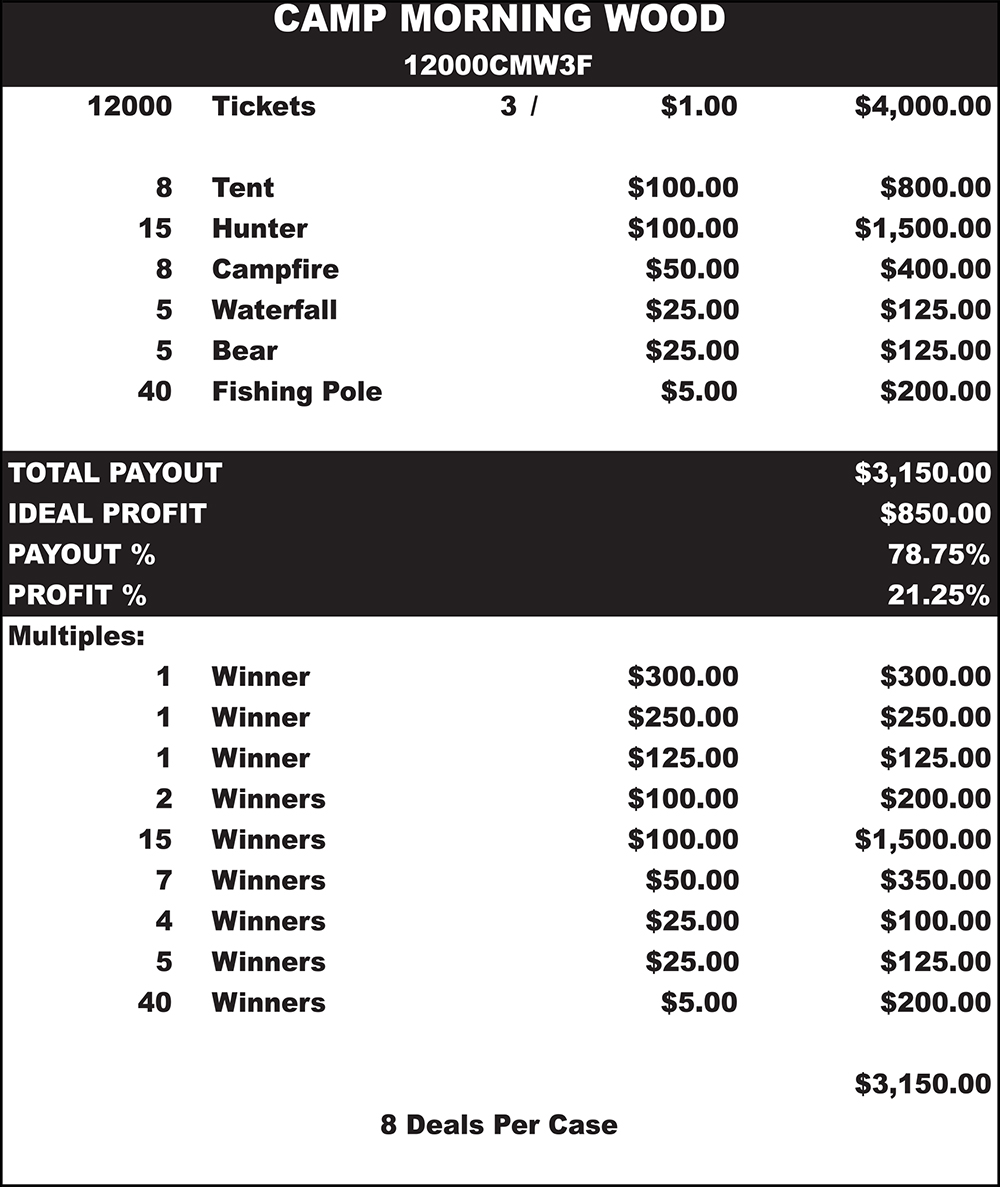Click the $850.00 ideal profit value

[935, 514]
